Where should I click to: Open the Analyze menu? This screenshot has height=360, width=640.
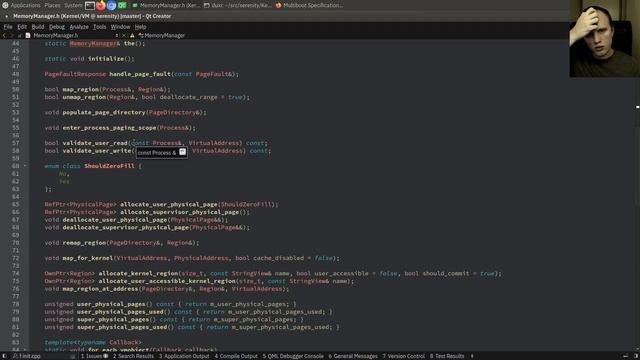pyautogui.click(x=79, y=27)
